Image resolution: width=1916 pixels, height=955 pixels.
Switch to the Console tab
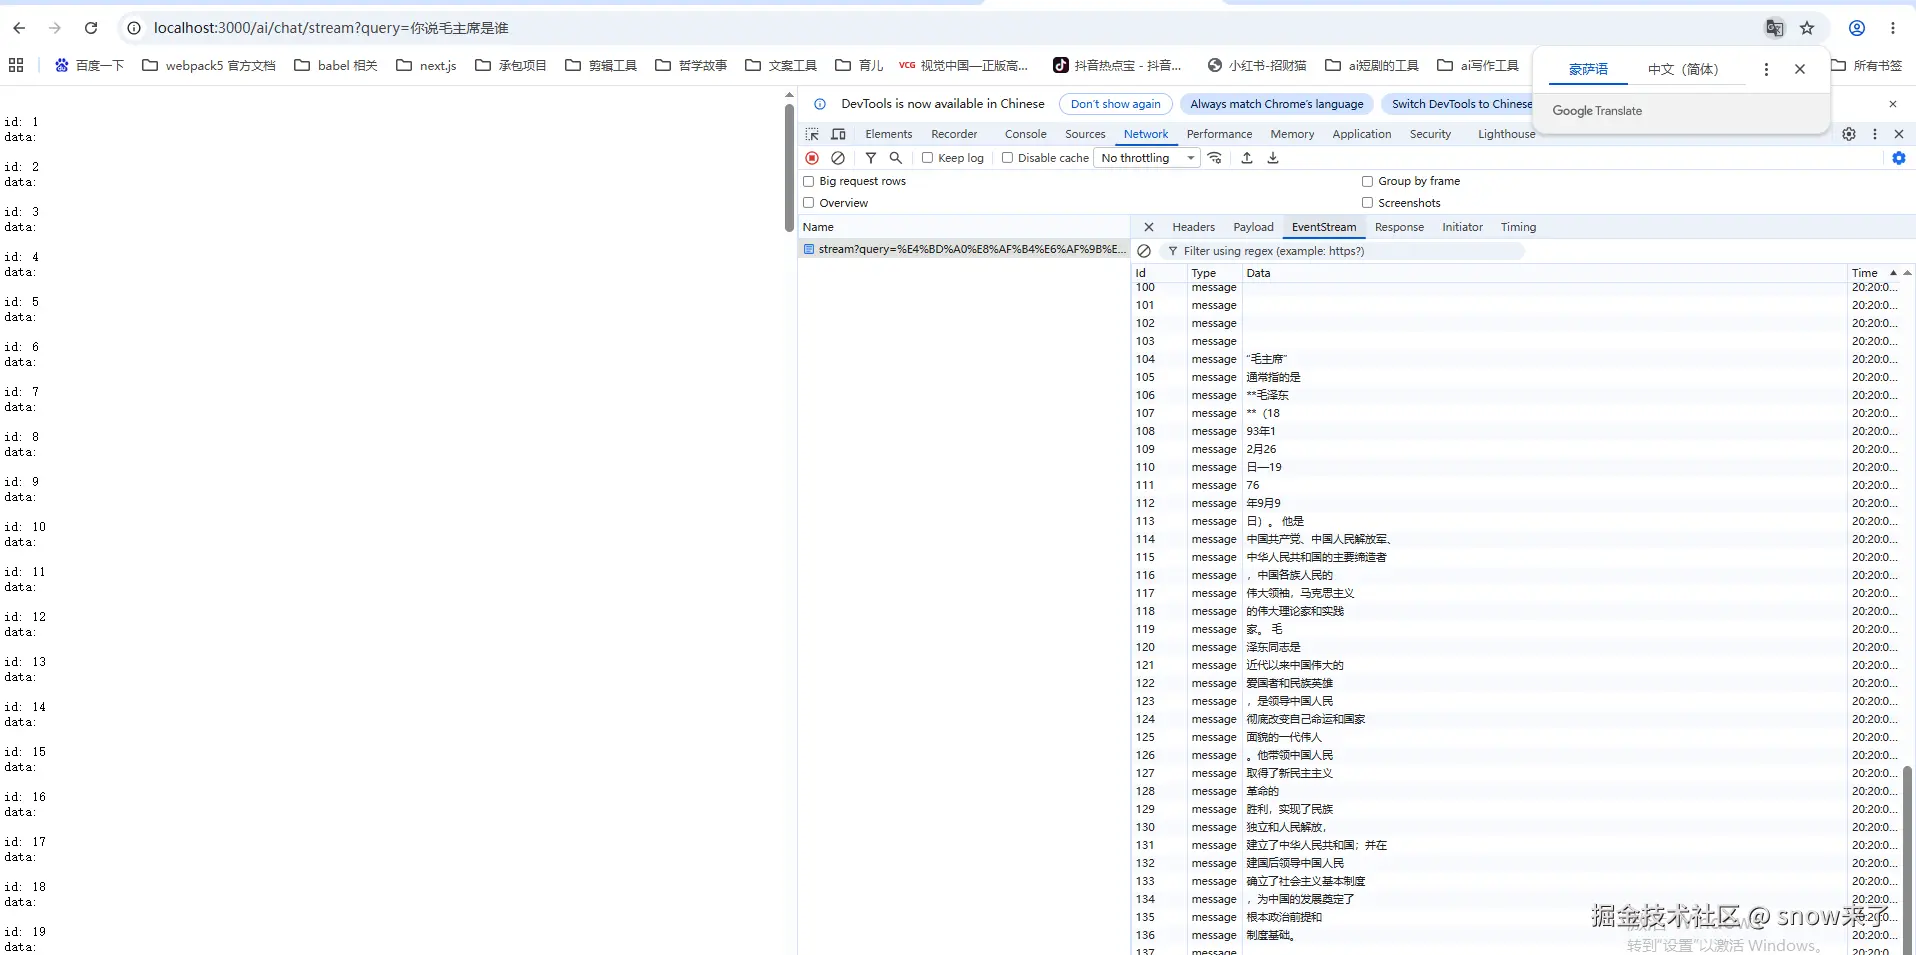coord(1025,134)
